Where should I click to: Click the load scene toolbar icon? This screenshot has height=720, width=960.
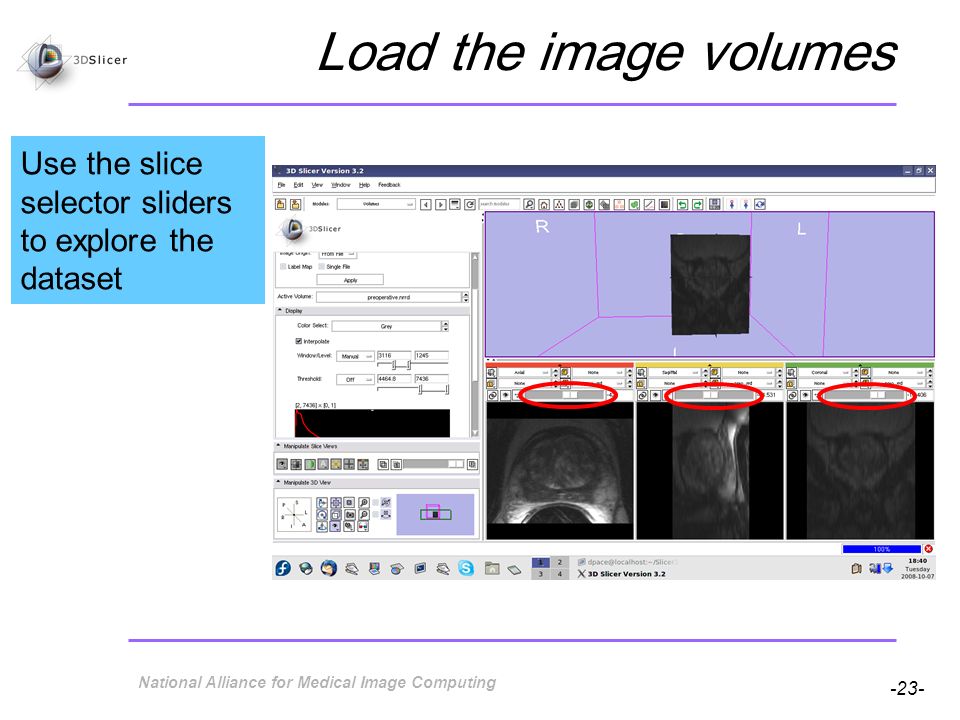pyautogui.click(x=280, y=204)
